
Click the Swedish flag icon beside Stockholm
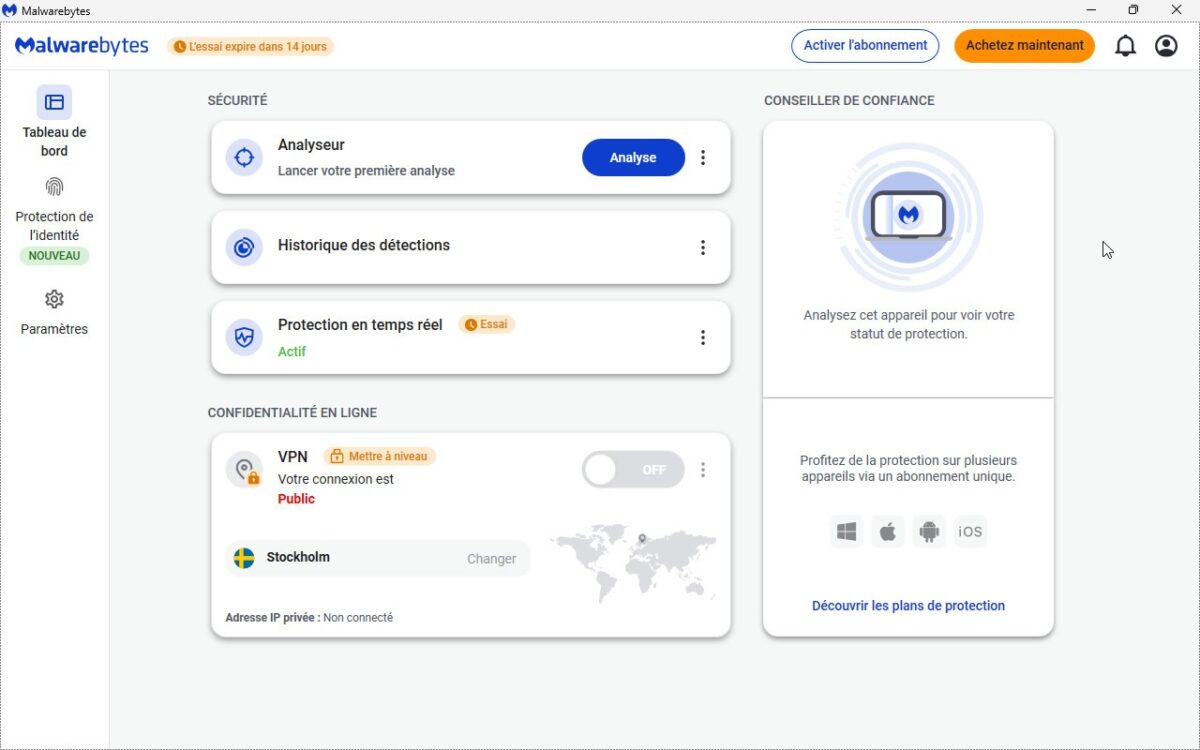244,558
